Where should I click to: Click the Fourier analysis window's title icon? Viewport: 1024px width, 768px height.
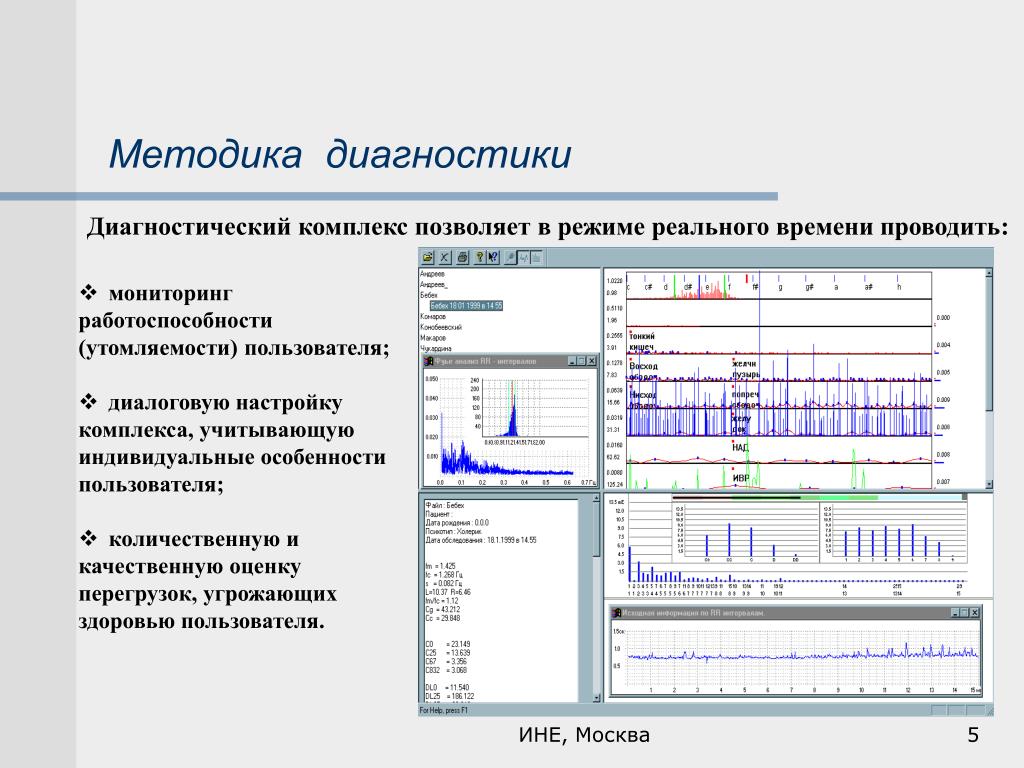[x=429, y=361]
